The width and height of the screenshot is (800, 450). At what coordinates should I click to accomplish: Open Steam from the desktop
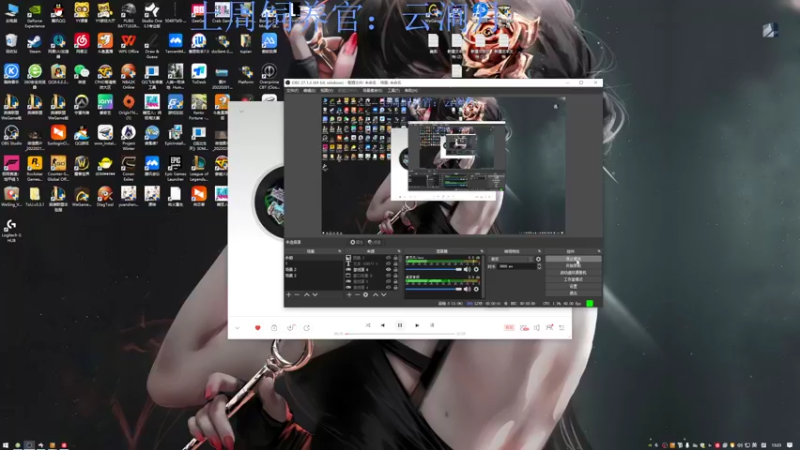[x=35, y=43]
